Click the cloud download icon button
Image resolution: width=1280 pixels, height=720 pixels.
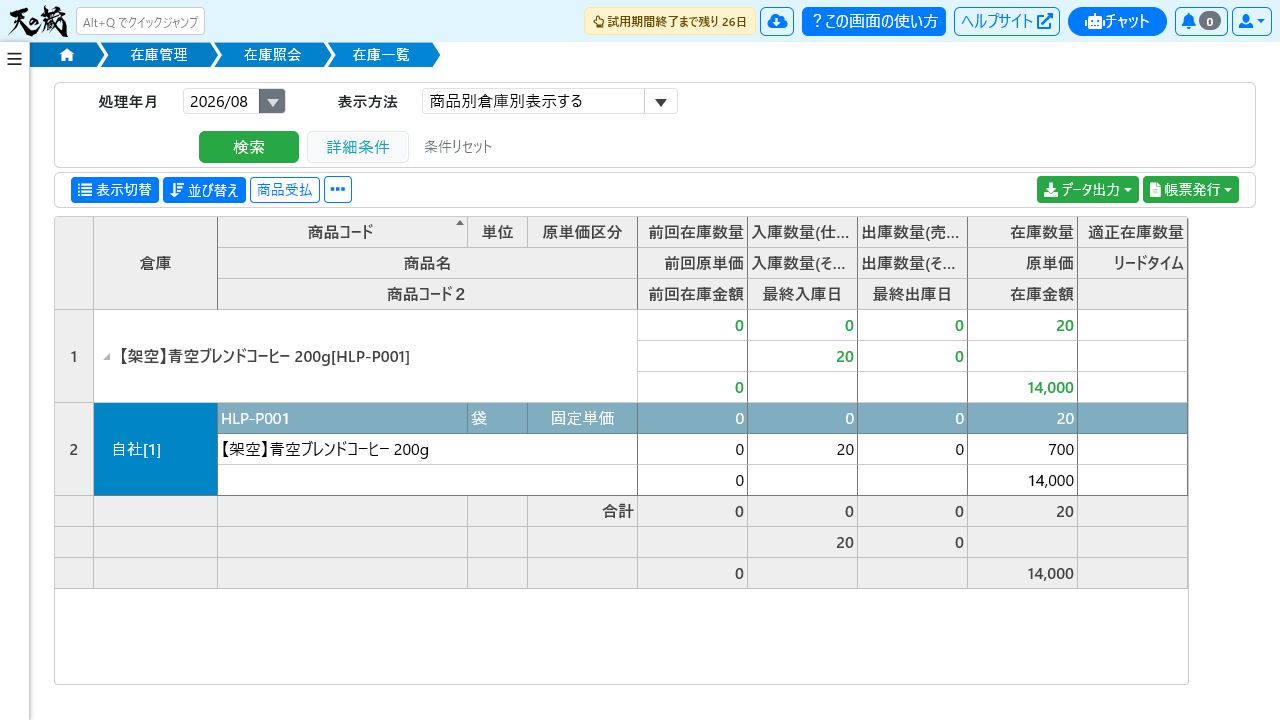[x=777, y=21]
